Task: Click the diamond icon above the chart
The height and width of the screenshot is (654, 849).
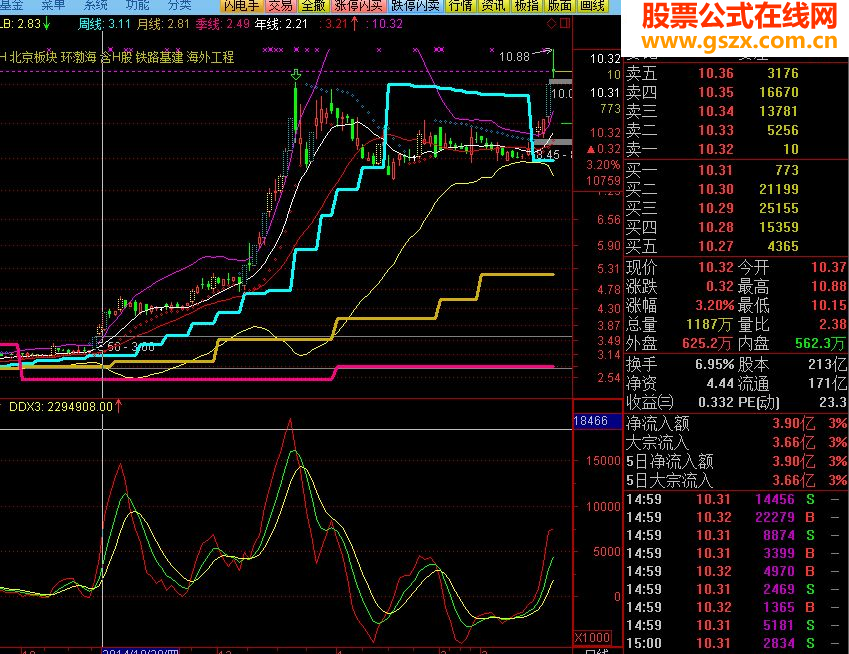Action: (551, 23)
